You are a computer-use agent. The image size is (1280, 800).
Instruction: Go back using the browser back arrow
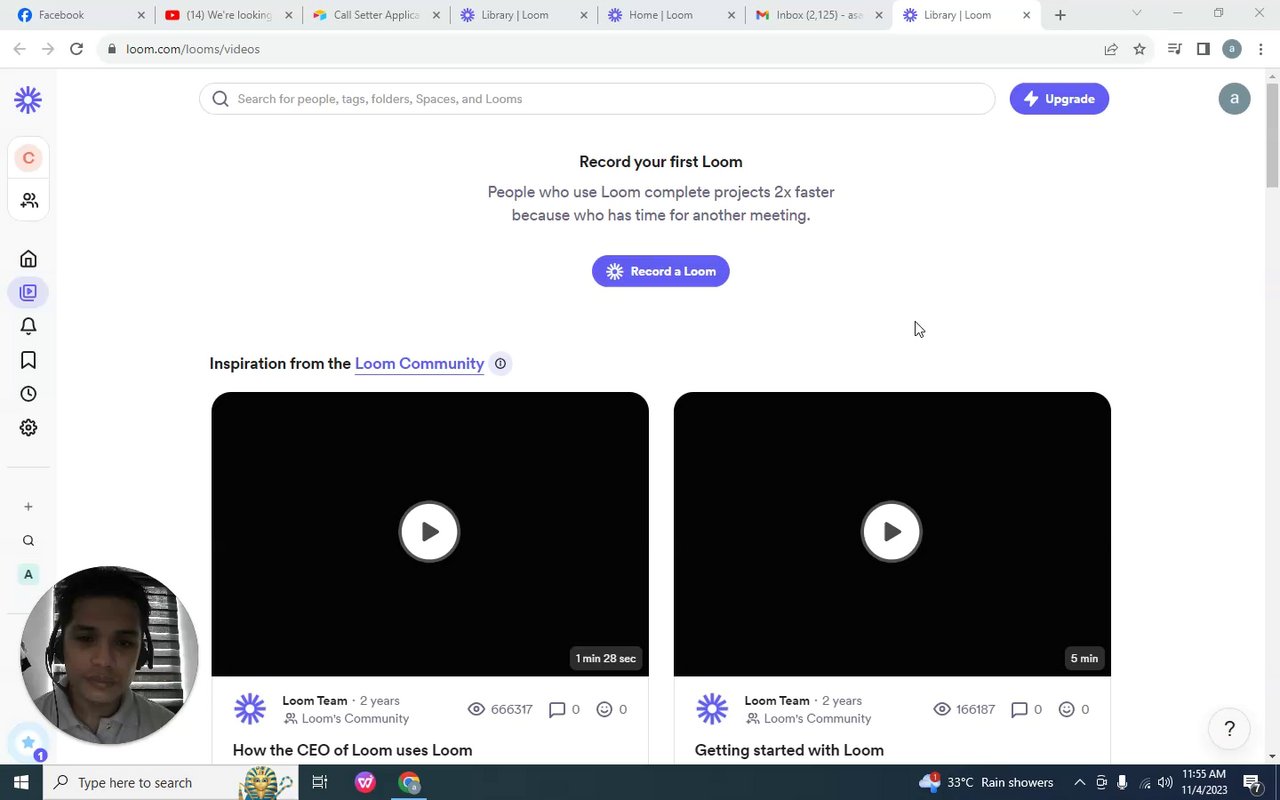pyautogui.click(x=19, y=49)
